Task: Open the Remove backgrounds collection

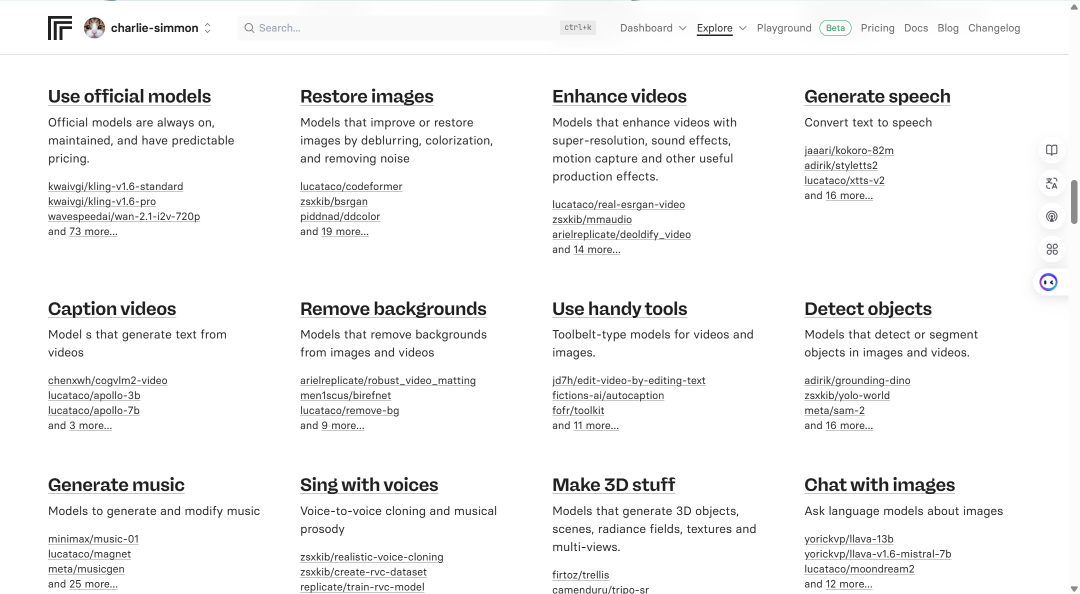Action: pos(393,309)
